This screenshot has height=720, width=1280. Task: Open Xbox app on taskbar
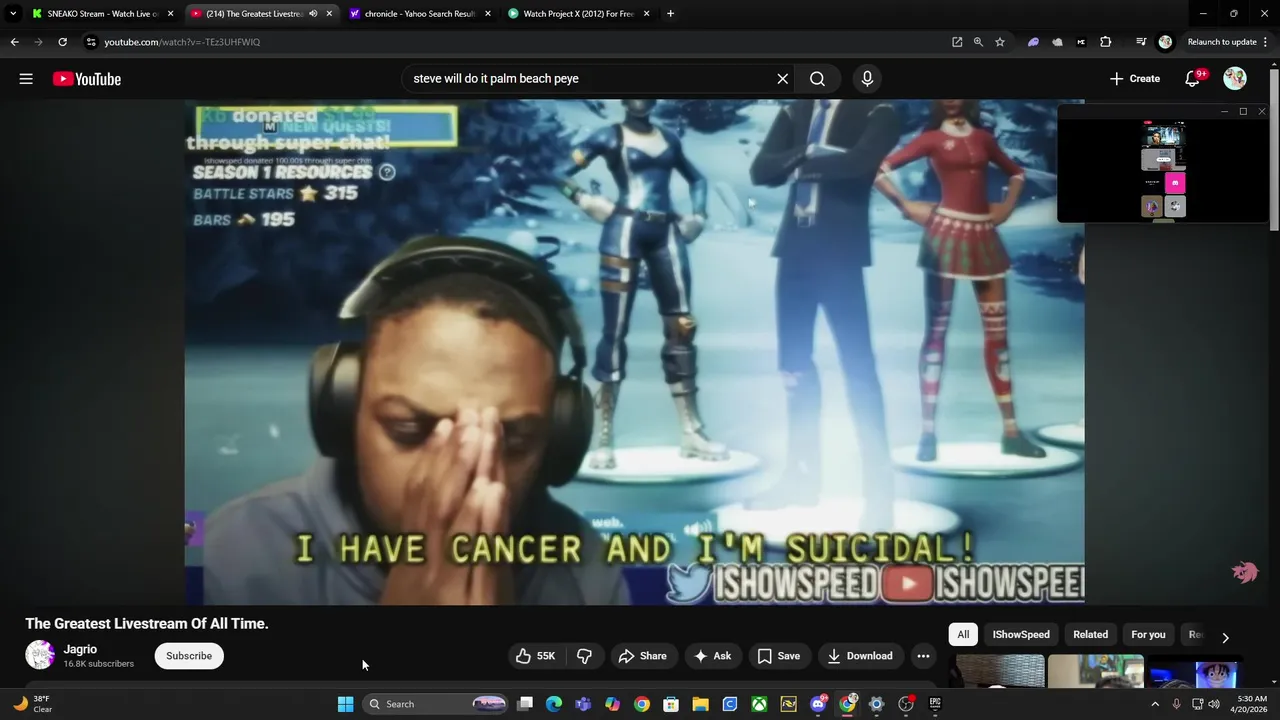tap(759, 704)
